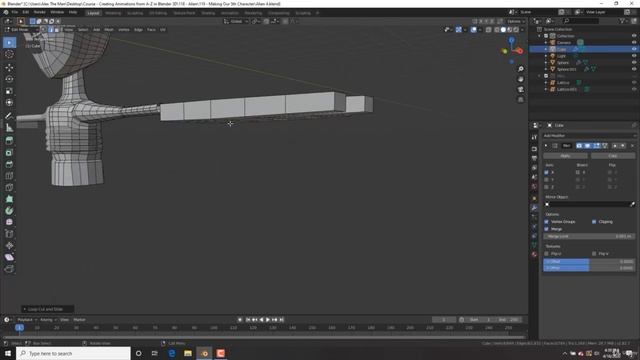Select the Edge Slide tool
Screen dimensions: 640x360
coord(9,234)
